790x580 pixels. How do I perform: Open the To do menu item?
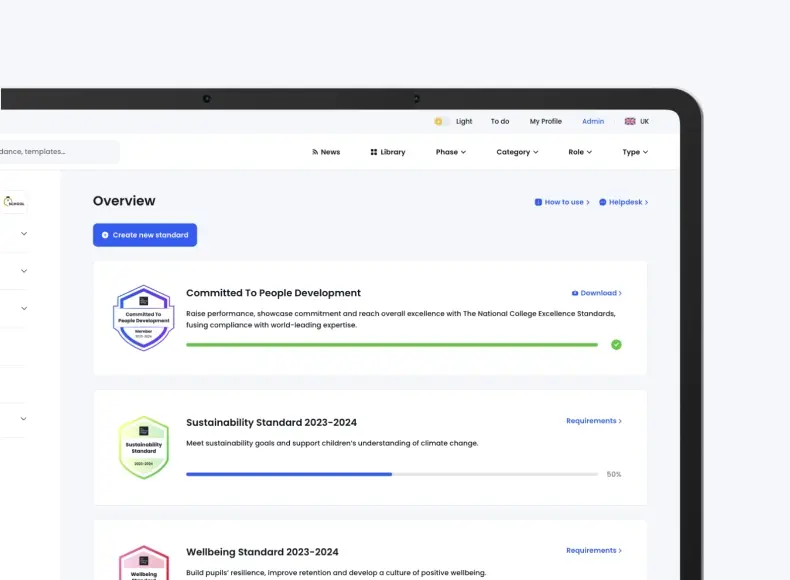(x=499, y=121)
